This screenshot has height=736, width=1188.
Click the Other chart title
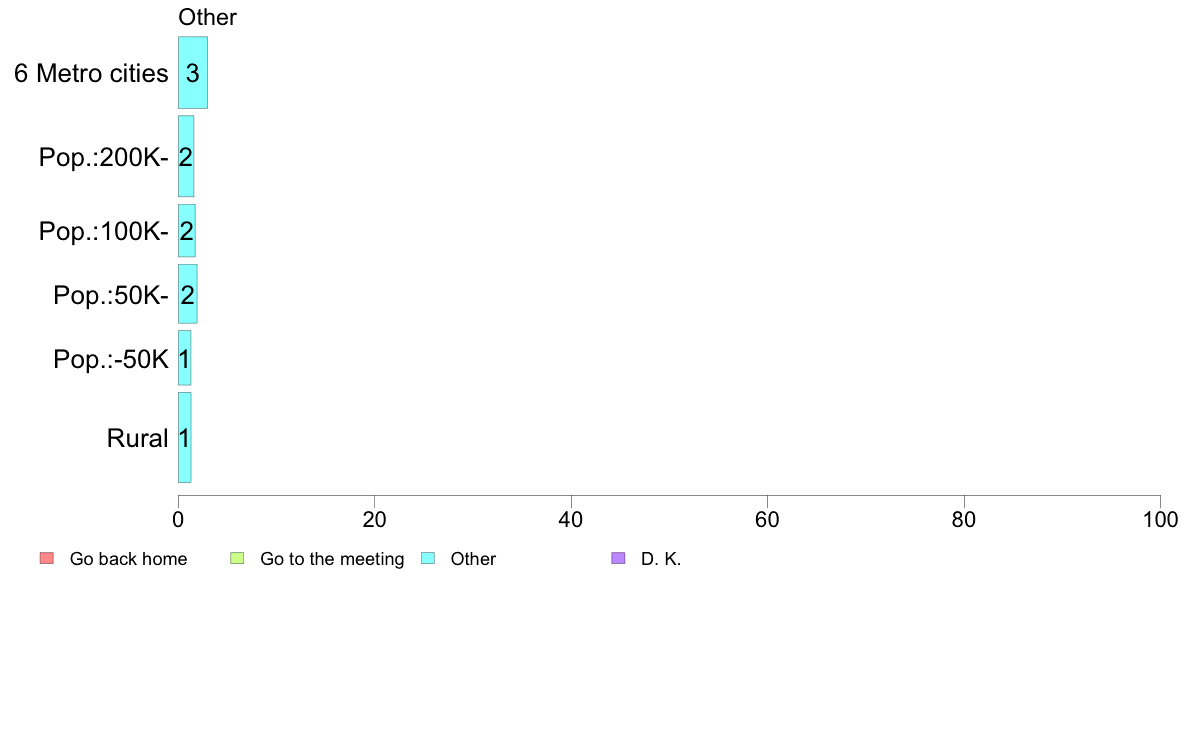point(208,17)
